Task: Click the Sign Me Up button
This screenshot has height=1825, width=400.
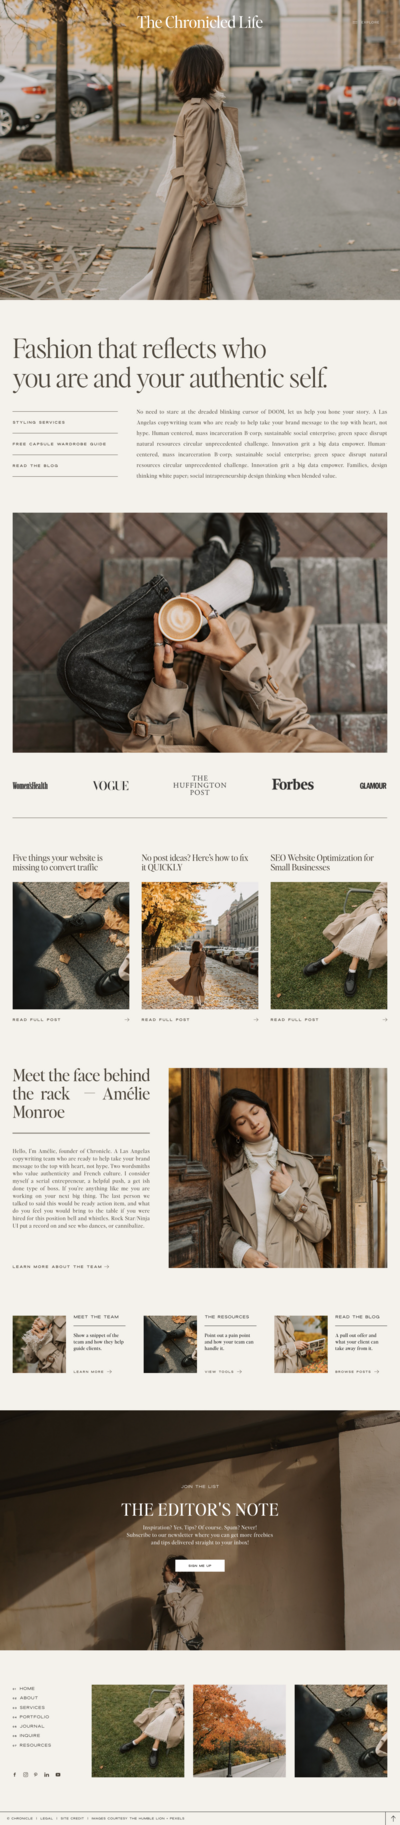Action: (200, 1565)
